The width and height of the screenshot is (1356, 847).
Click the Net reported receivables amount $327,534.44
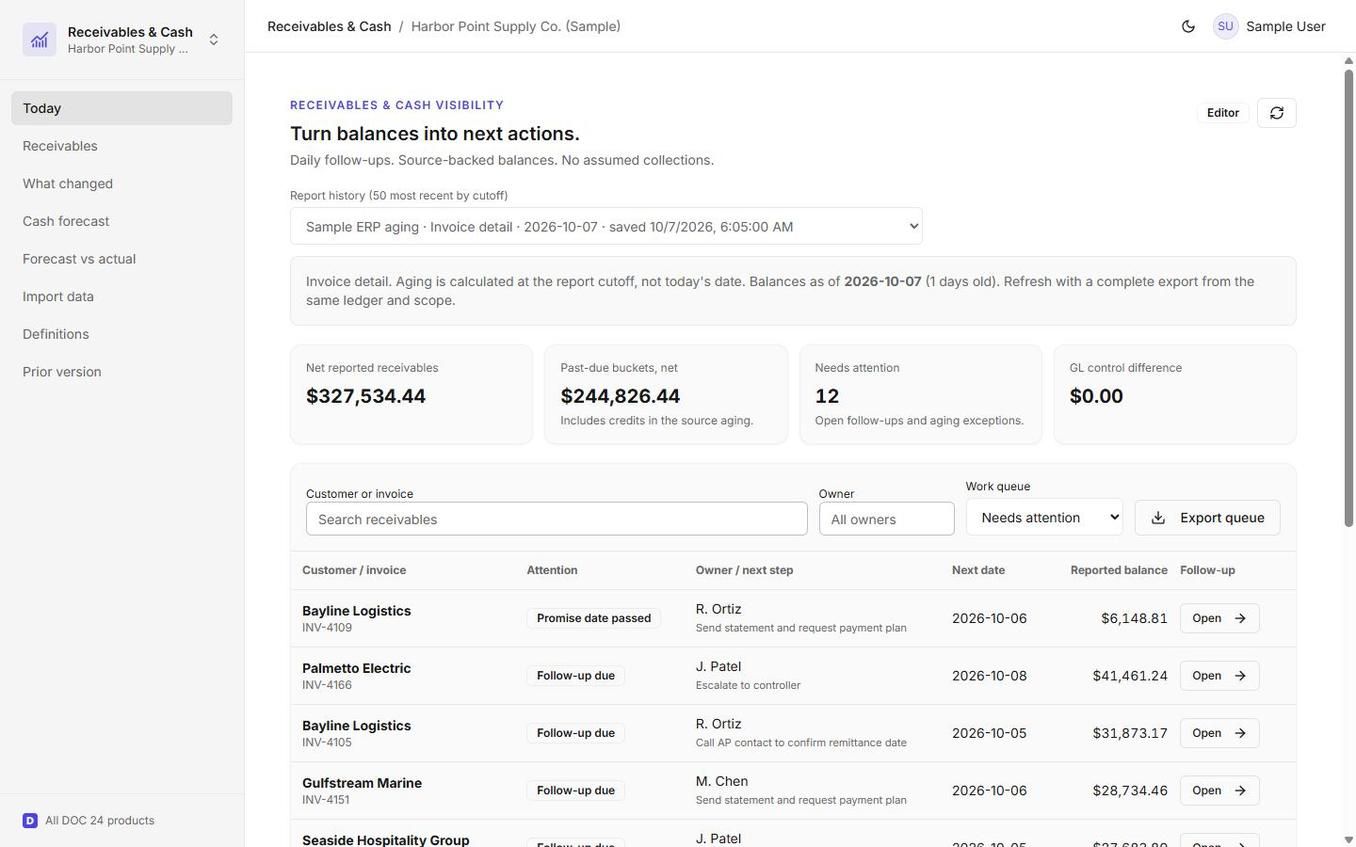(366, 397)
